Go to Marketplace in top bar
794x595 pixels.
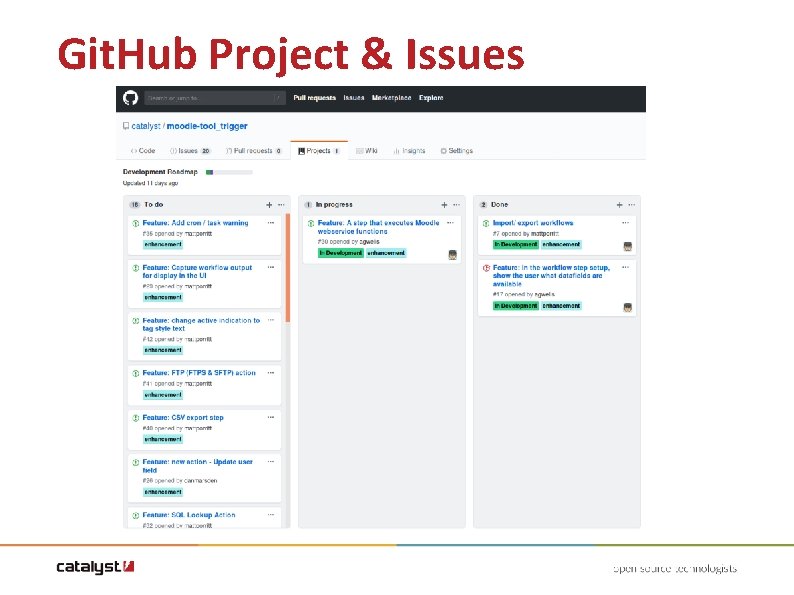tap(391, 98)
